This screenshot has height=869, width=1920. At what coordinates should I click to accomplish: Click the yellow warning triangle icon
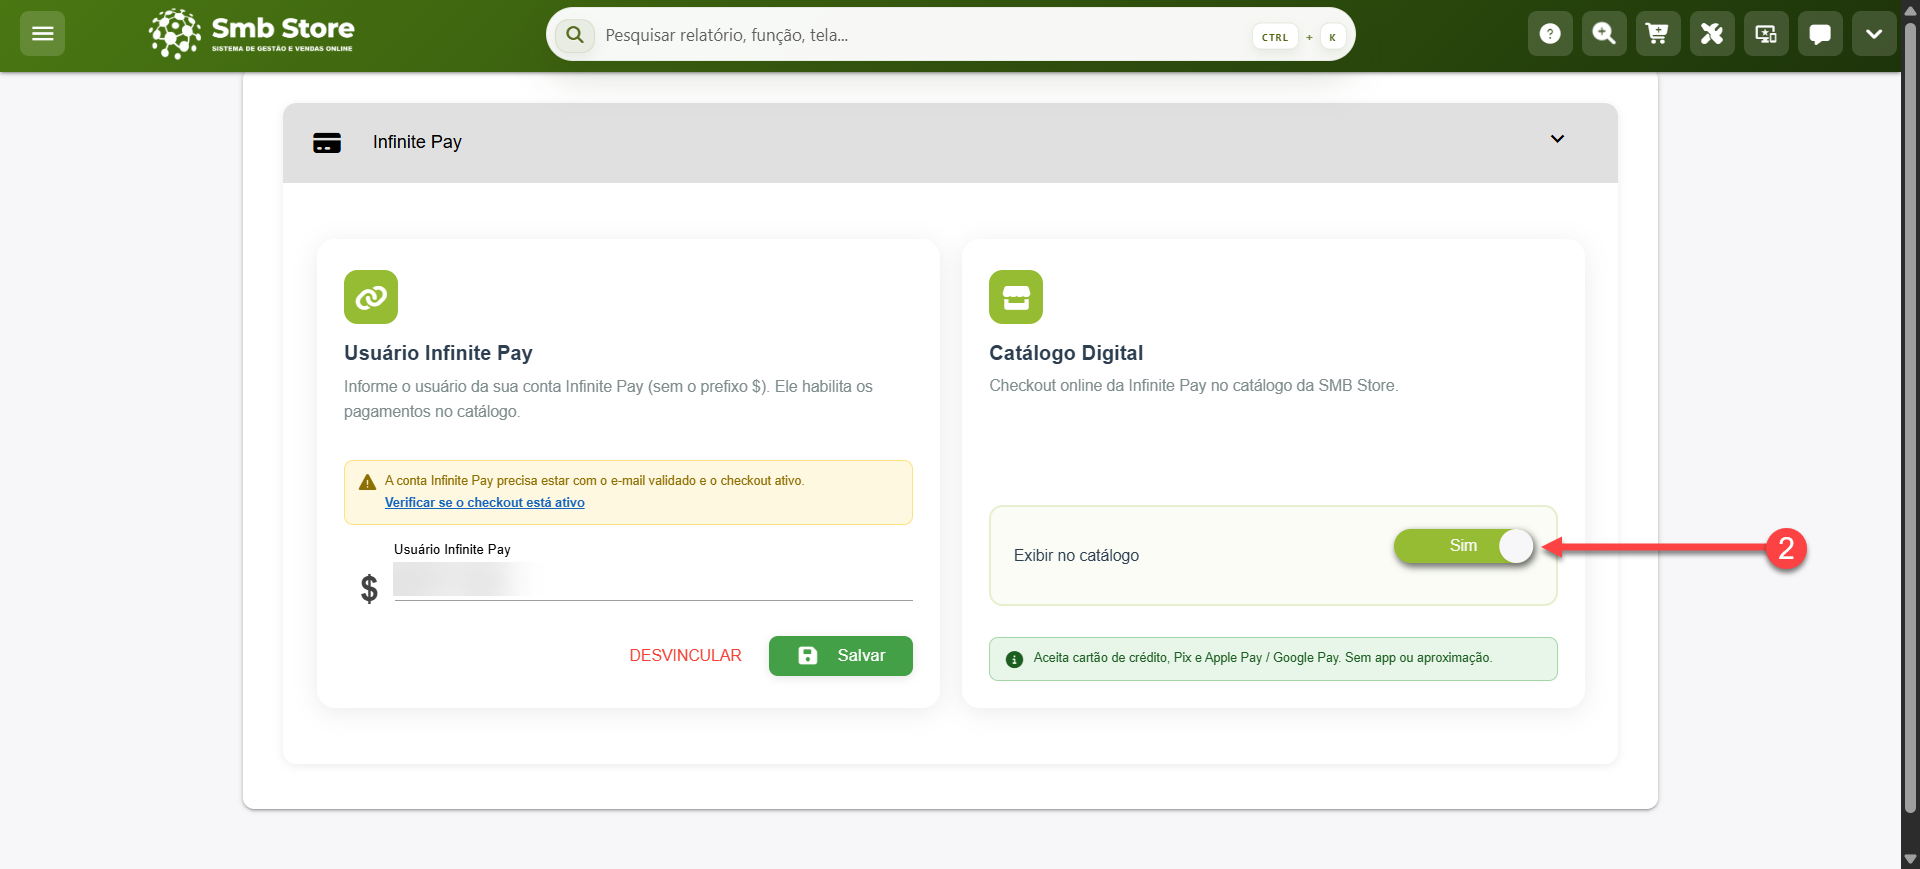[367, 482]
